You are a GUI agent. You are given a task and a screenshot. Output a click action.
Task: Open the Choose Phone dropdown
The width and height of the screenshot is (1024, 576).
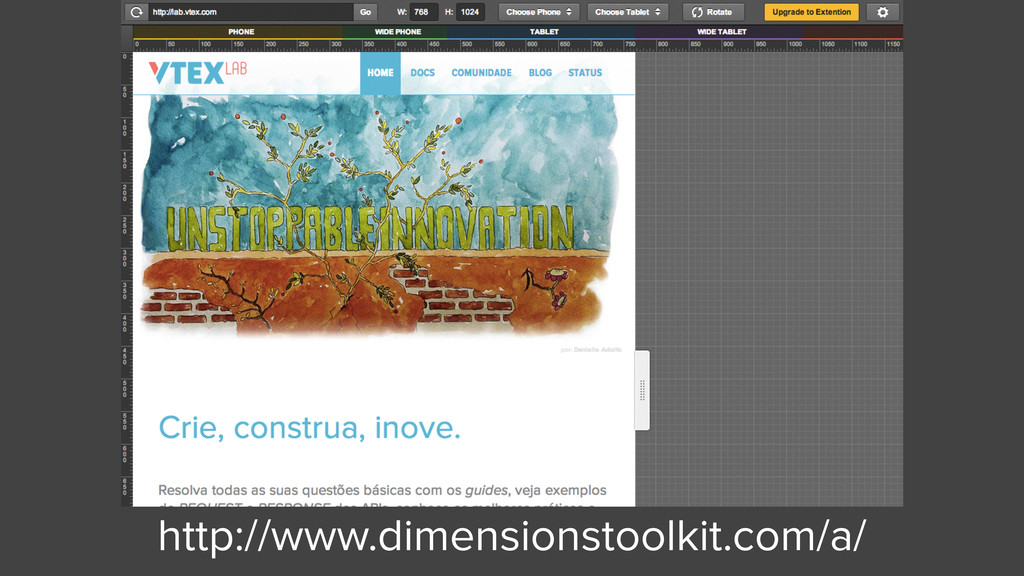point(539,12)
